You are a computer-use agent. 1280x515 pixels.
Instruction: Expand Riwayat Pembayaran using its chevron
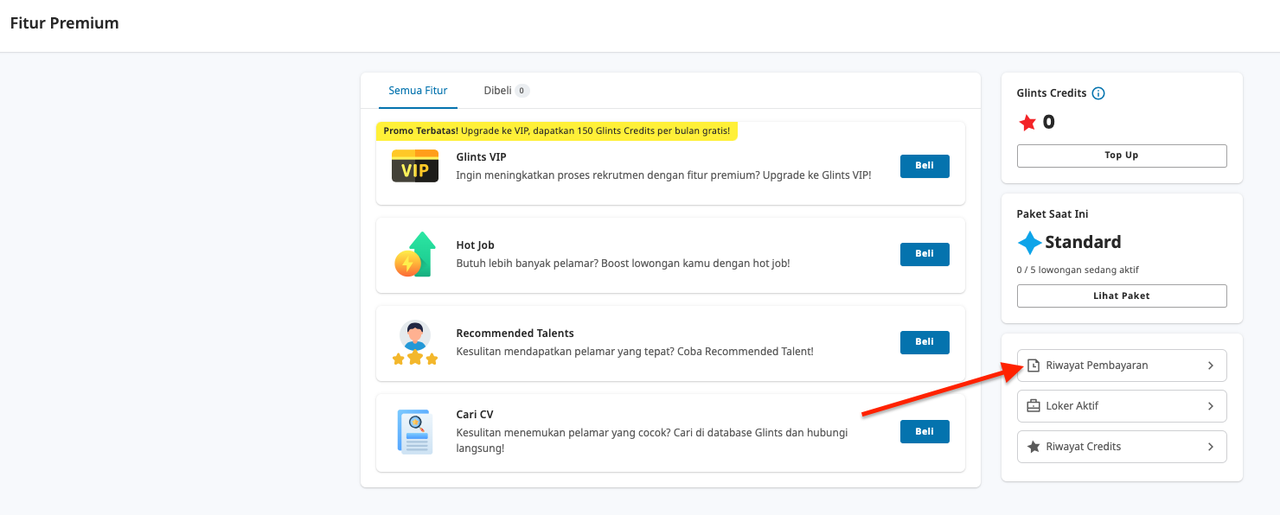click(1210, 366)
